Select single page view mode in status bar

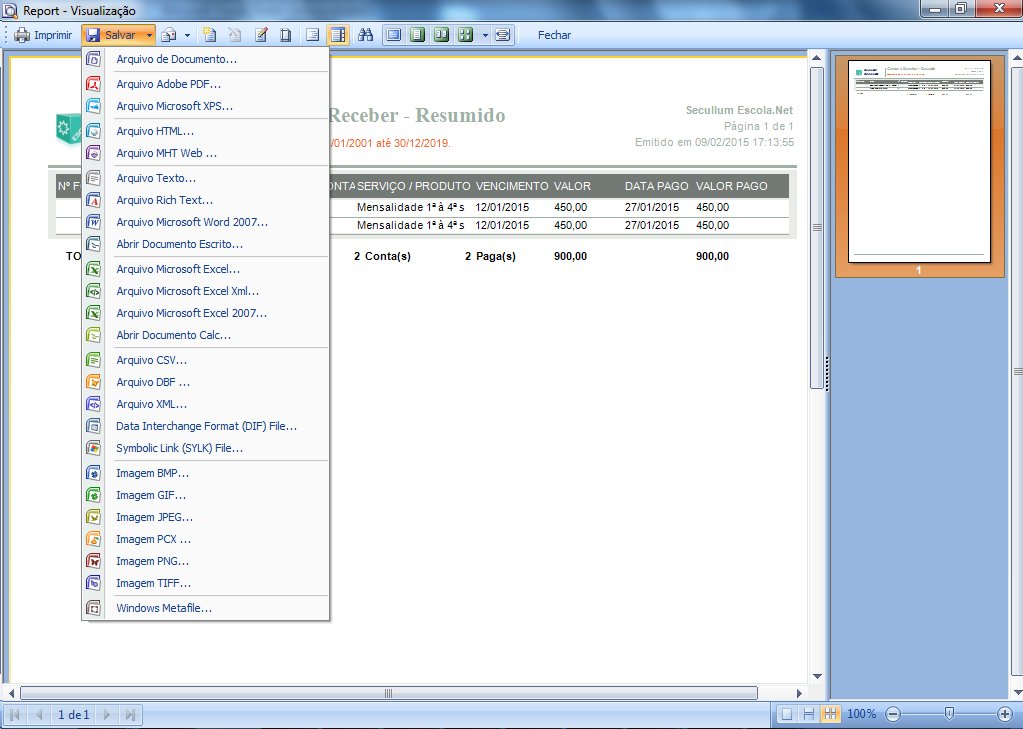(x=787, y=714)
